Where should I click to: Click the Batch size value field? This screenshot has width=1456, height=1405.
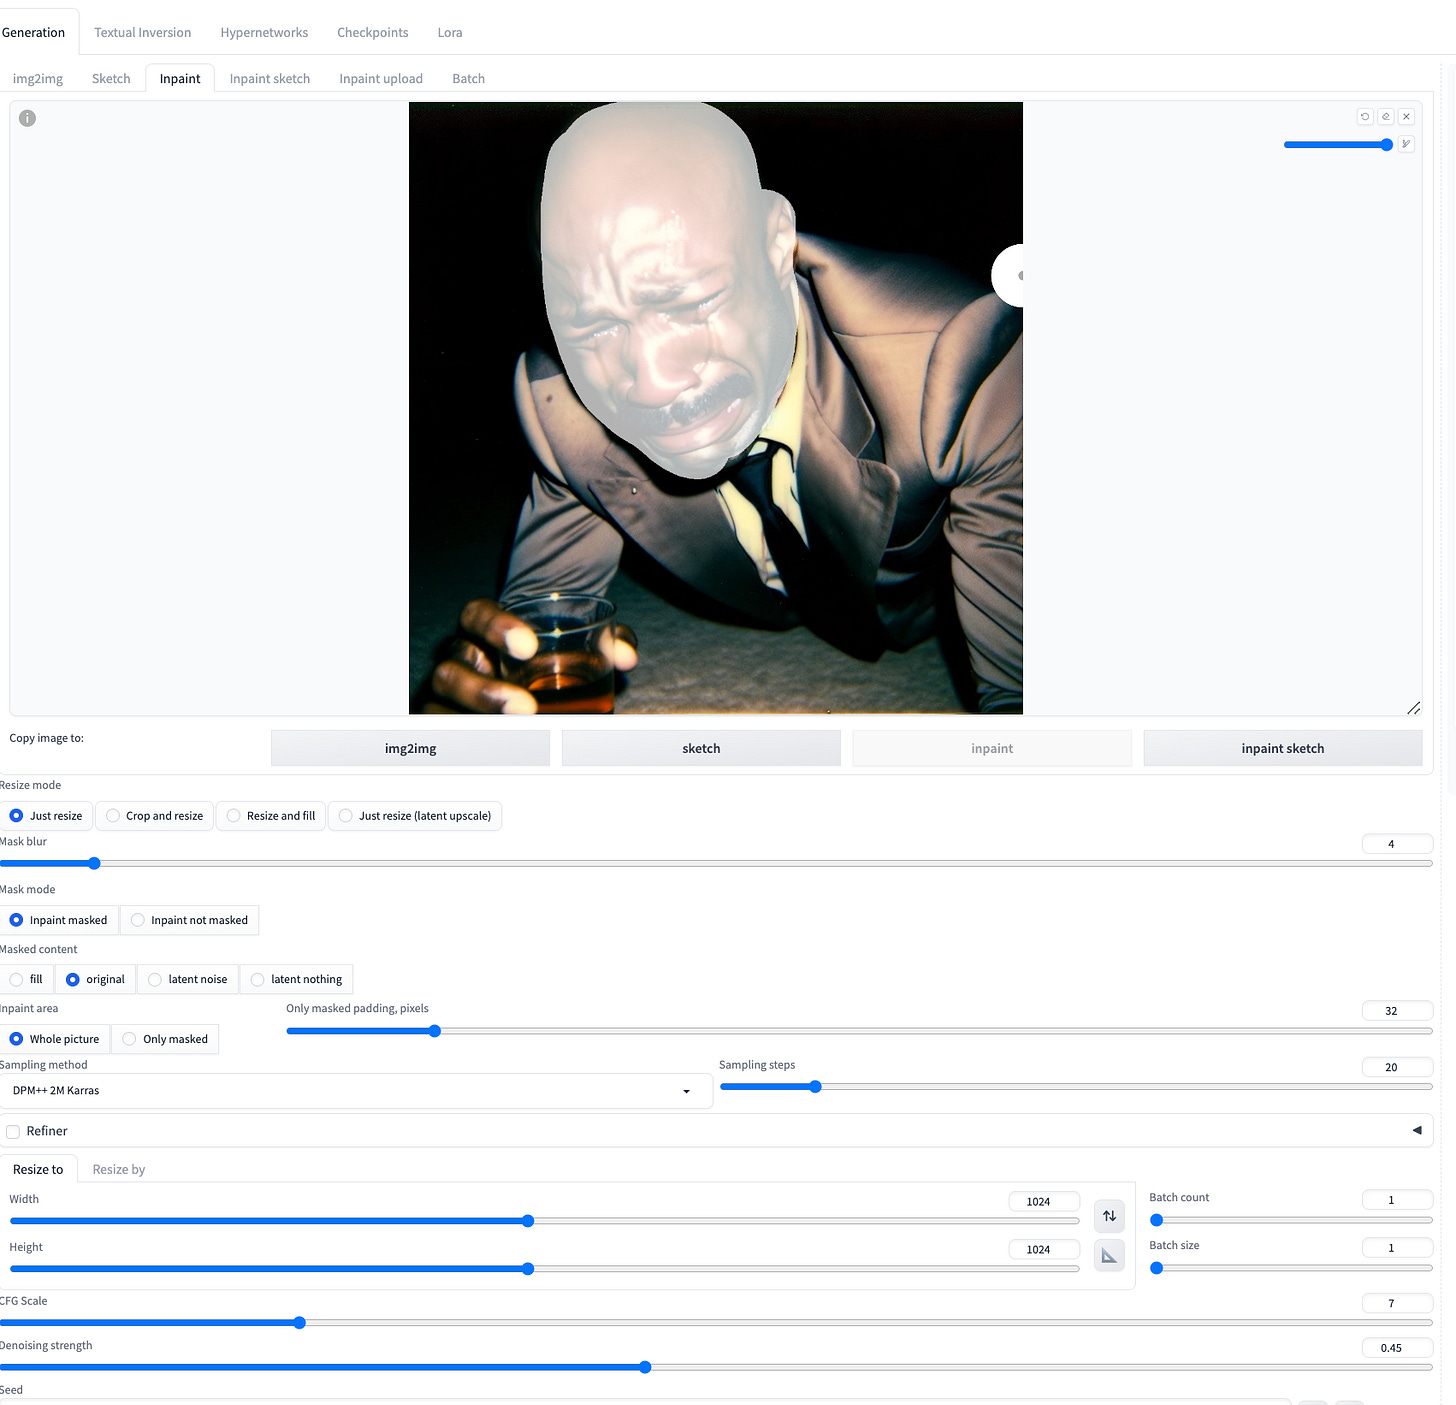(x=1397, y=1248)
